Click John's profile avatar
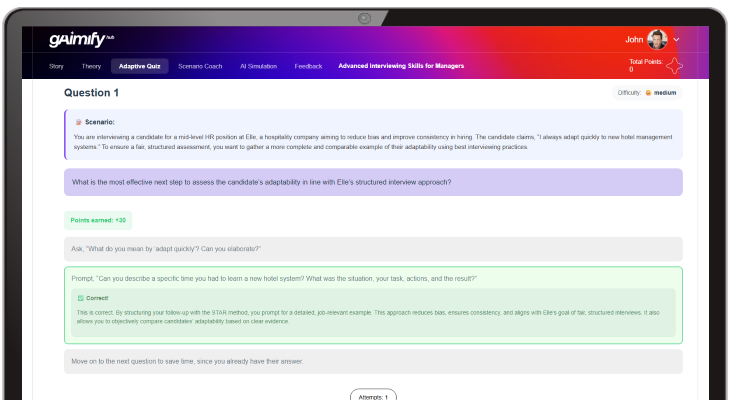Viewport: 731px width, 400px height. tap(657, 40)
